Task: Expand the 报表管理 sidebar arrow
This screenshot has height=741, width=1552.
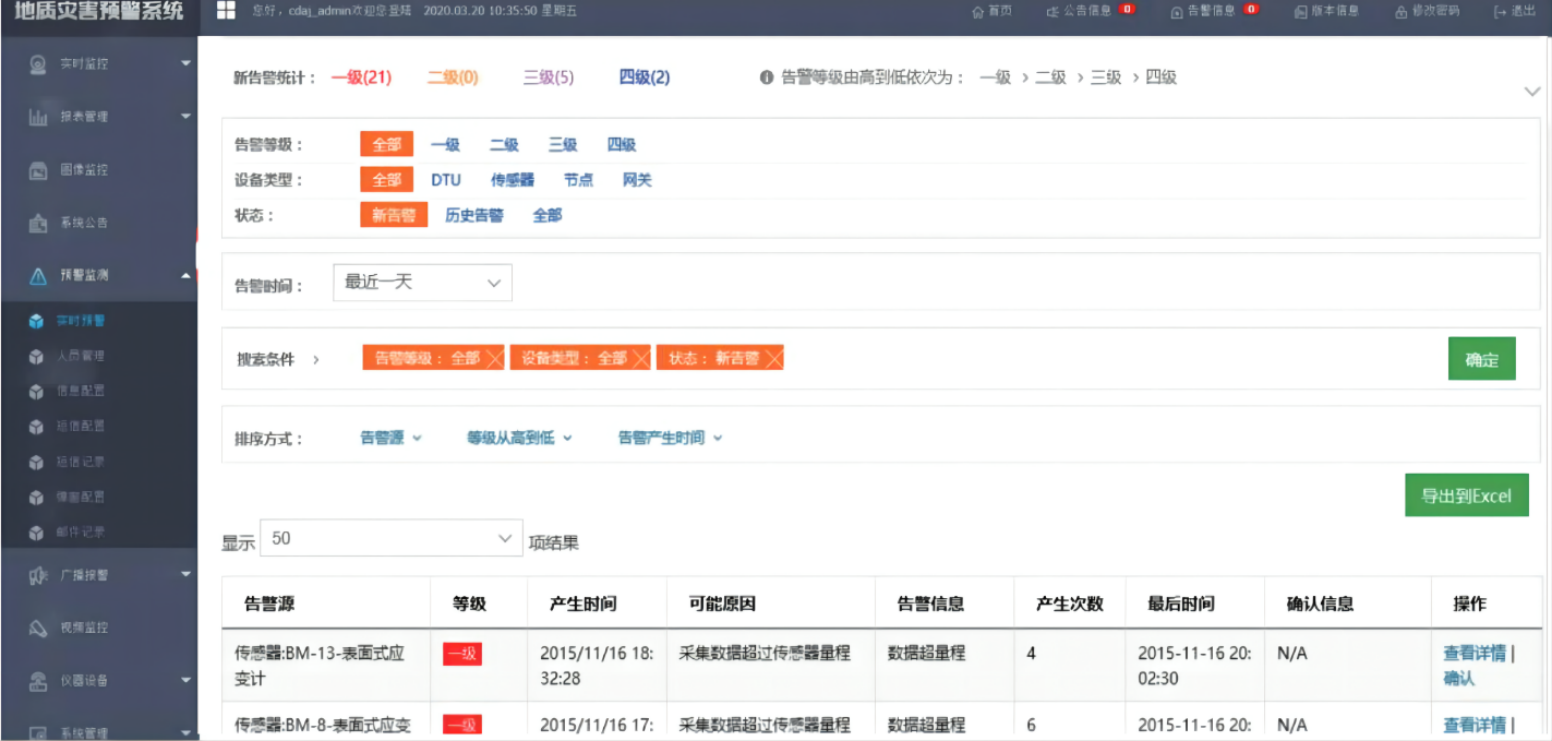Action: pyautogui.click(x=186, y=117)
